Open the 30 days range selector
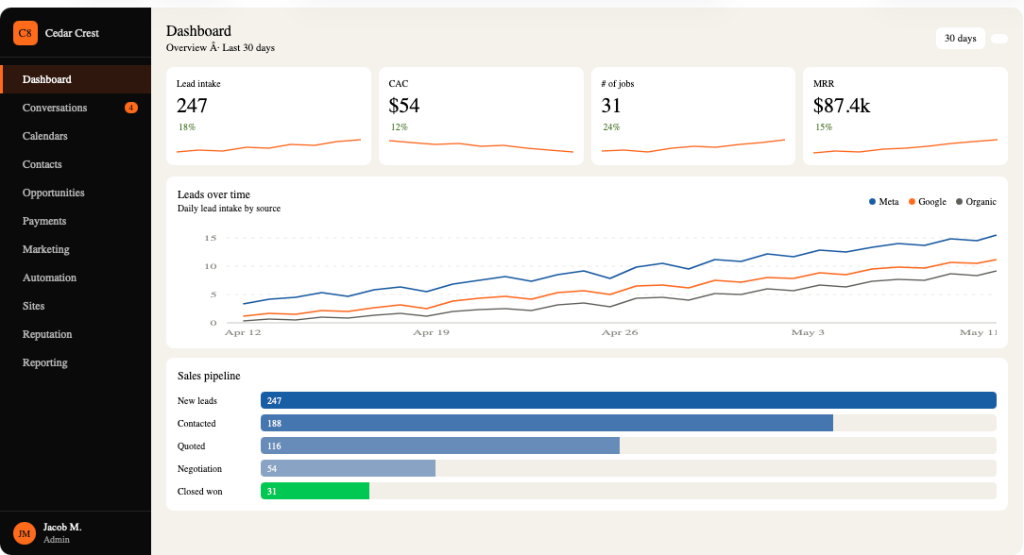 [x=960, y=39]
